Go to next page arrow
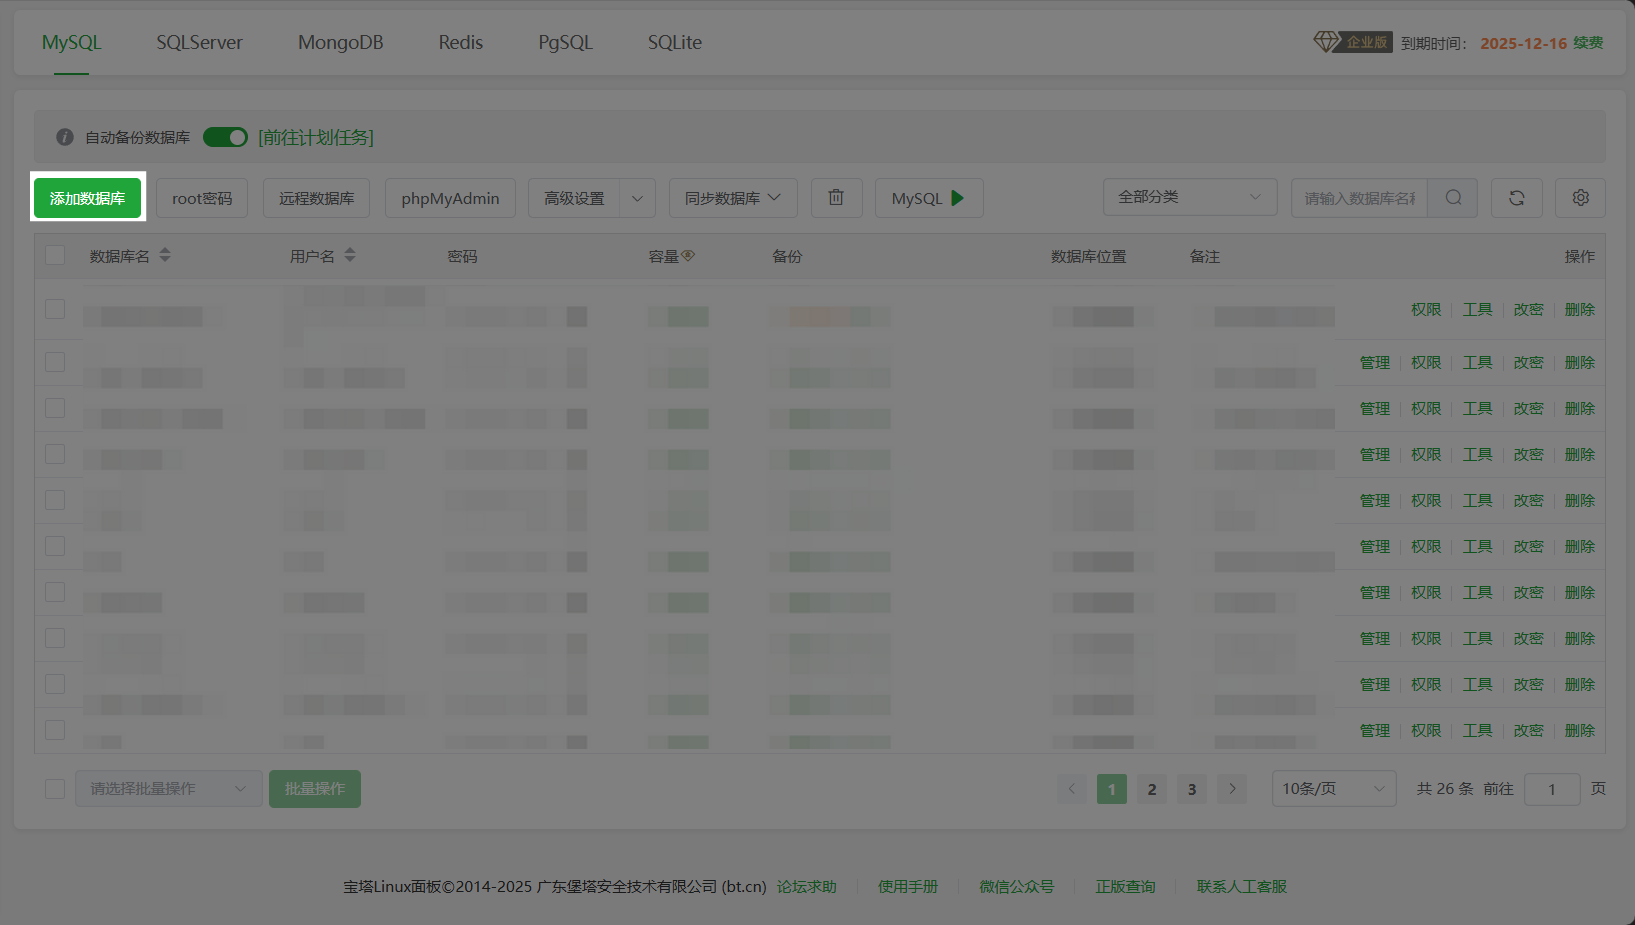This screenshot has height=925, width=1635. 1232,789
